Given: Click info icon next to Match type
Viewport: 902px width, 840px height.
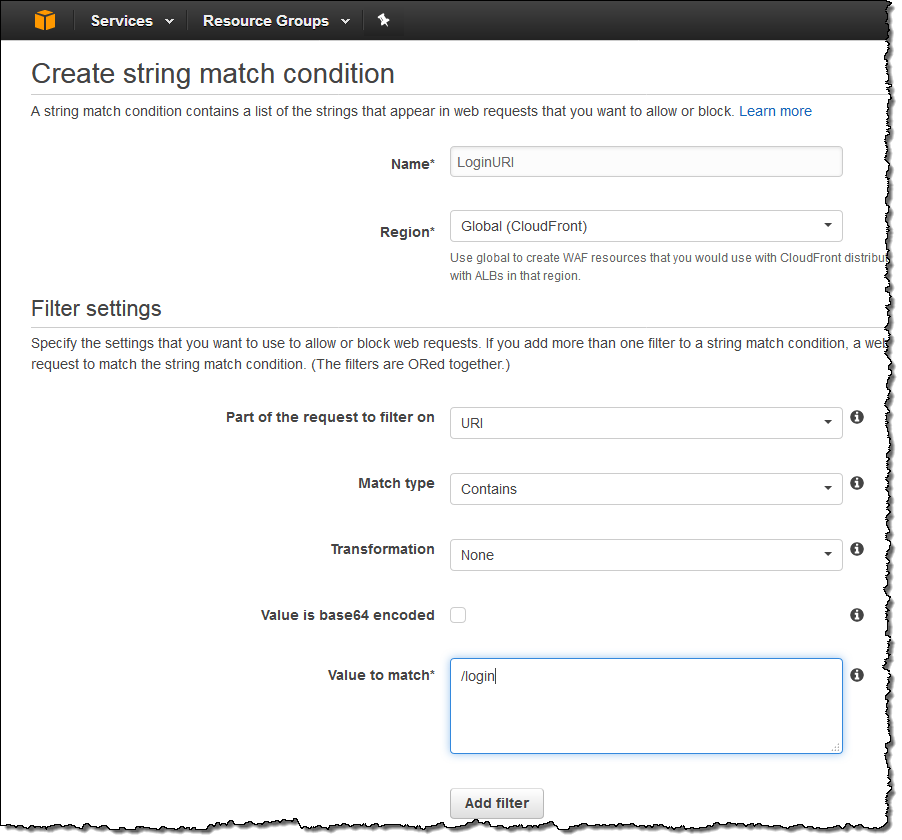Looking at the screenshot, I should click(857, 483).
